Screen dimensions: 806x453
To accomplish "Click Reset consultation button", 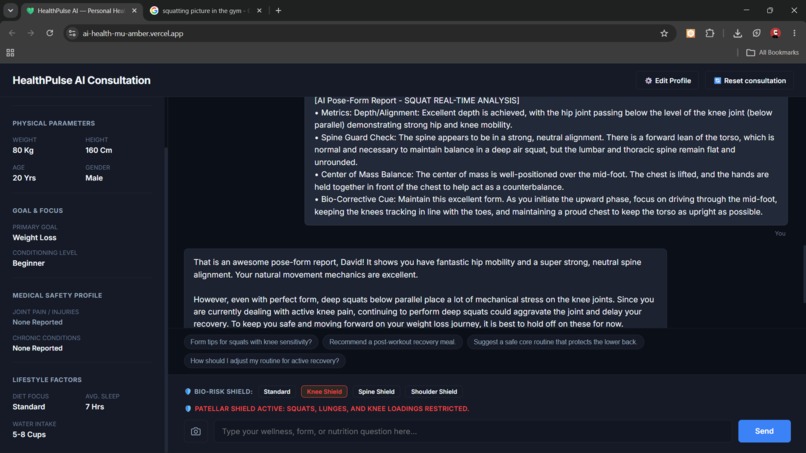I will pyautogui.click(x=749, y=81).
